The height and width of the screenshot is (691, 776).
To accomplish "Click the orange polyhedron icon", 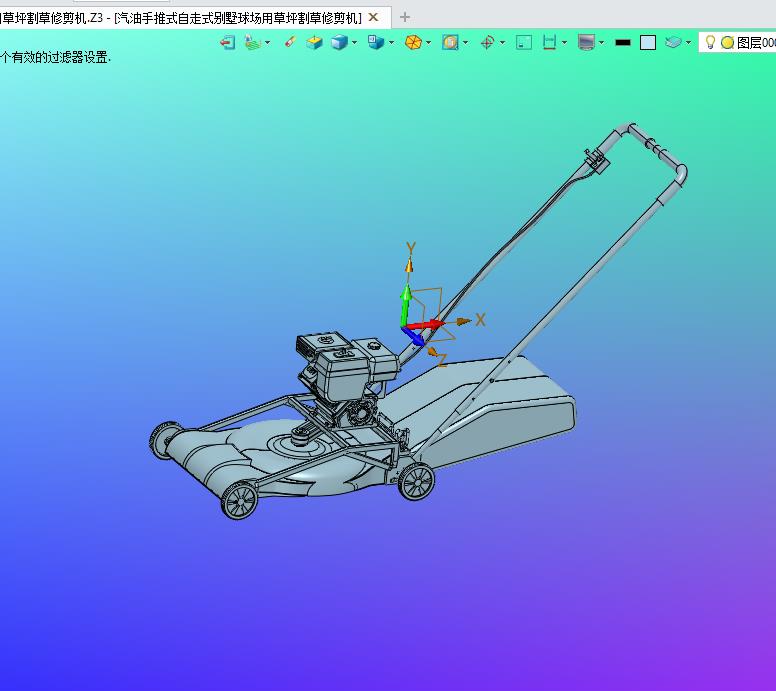I will pyautogui.click(x=413, y=43).
